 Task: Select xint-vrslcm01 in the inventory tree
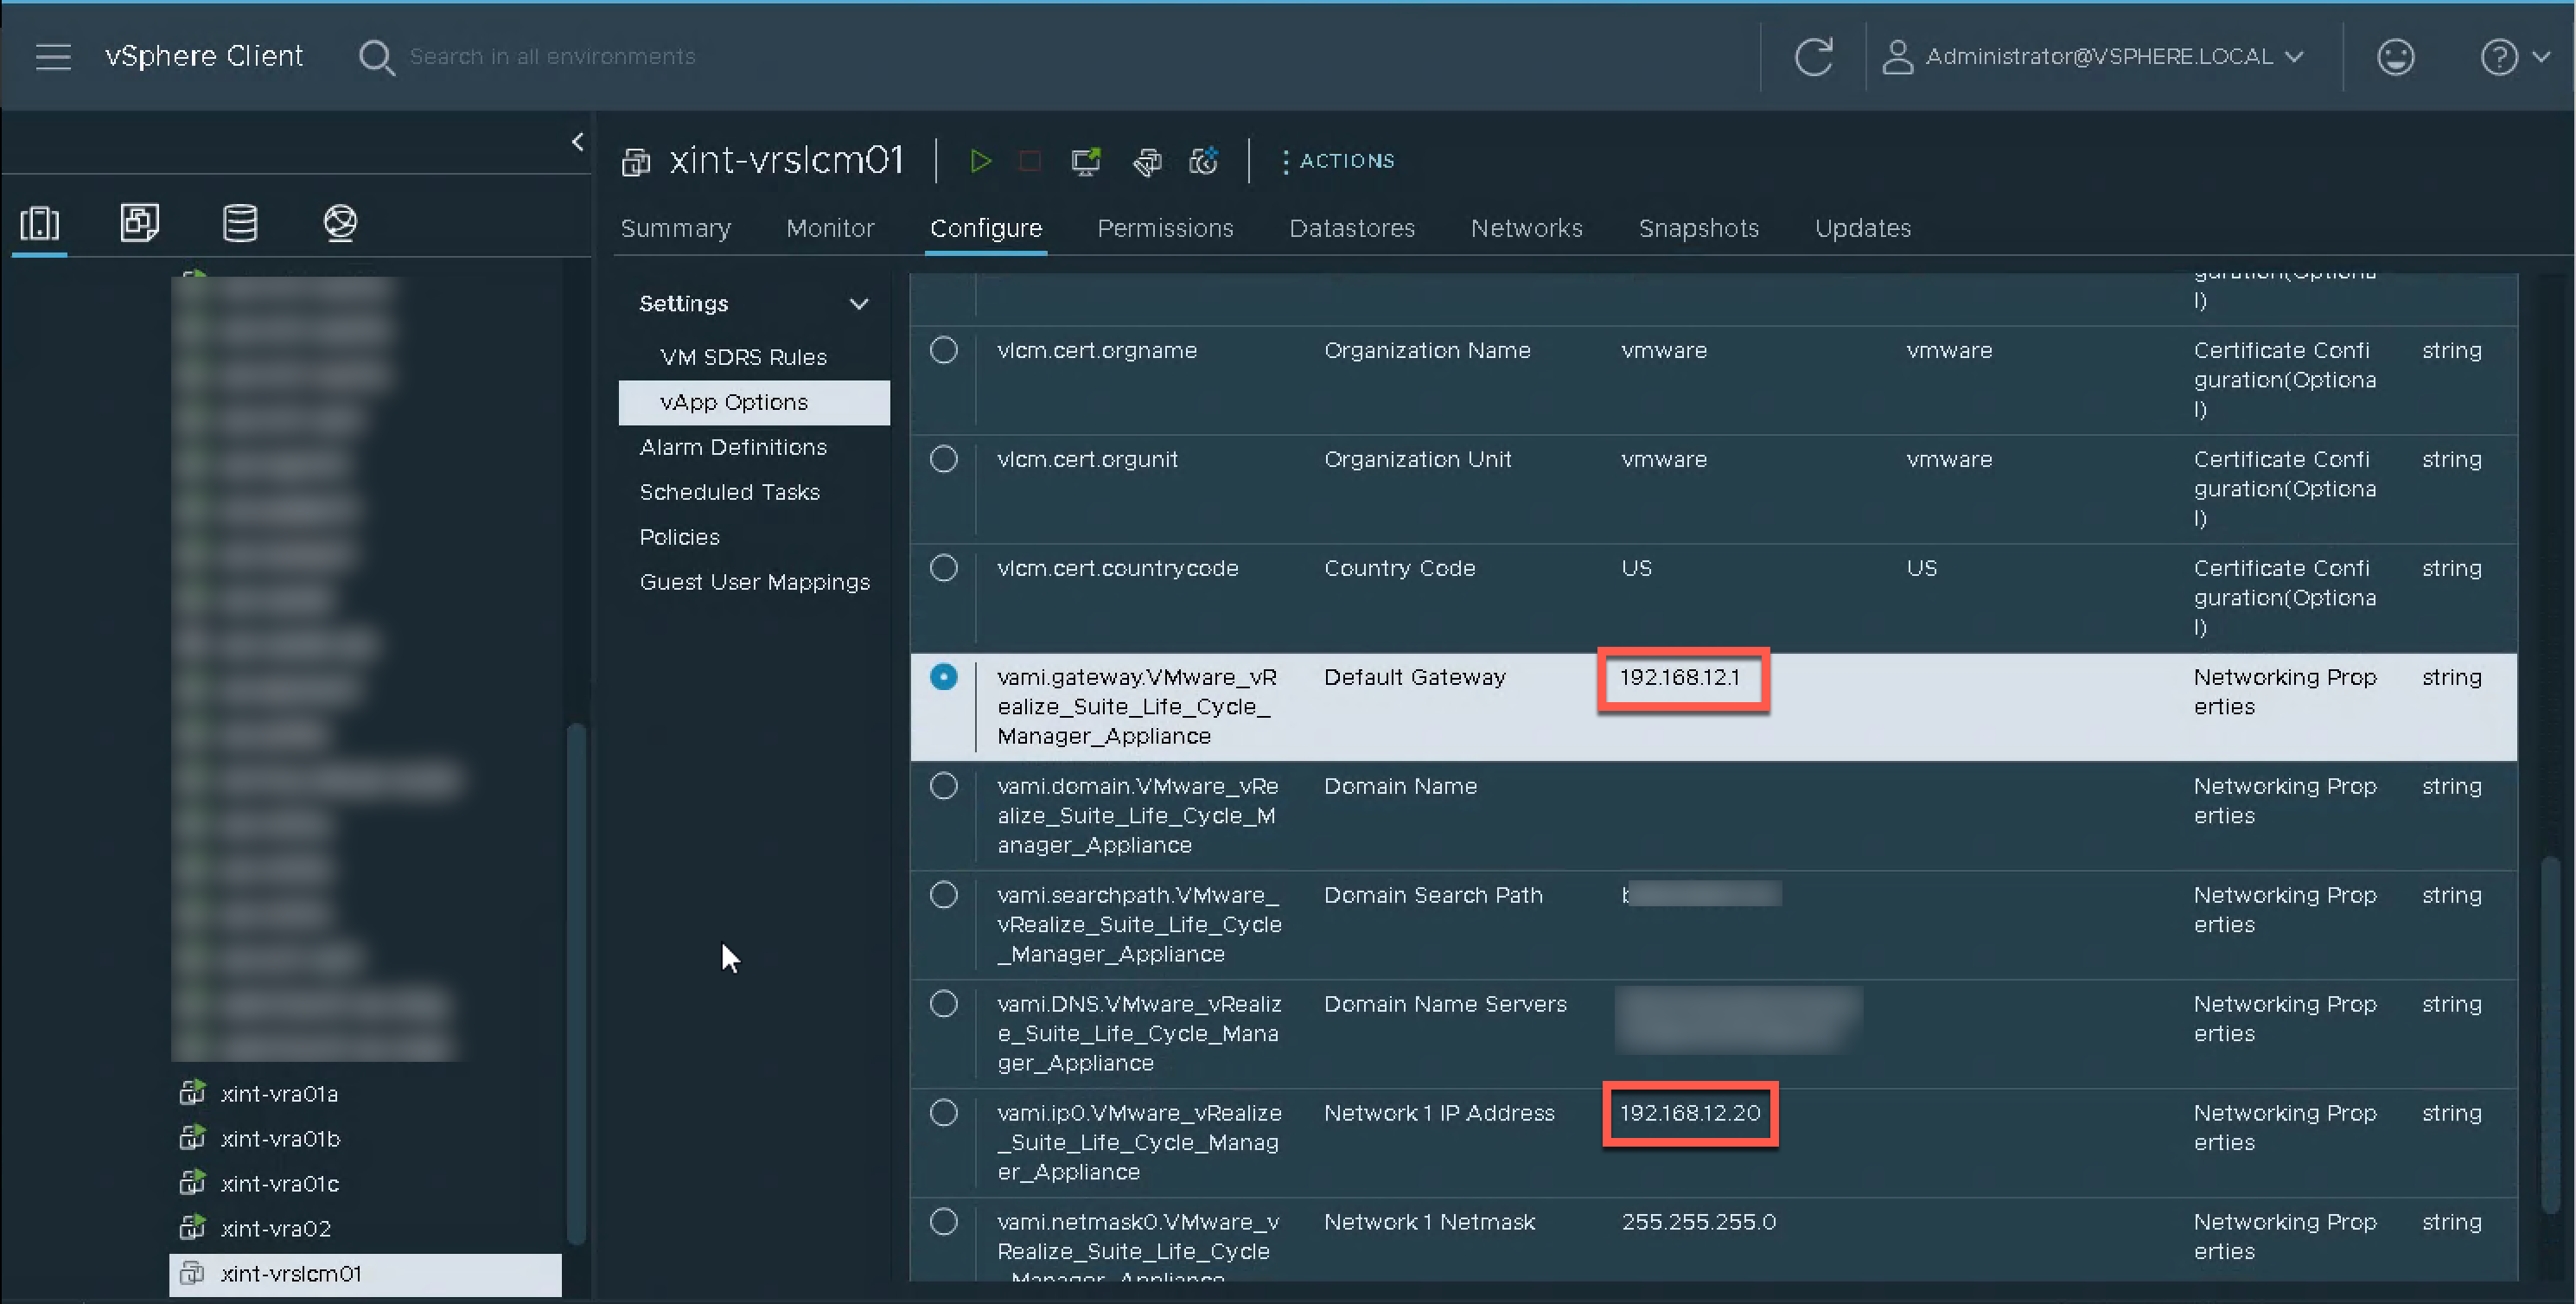[x=365, y=1274]
